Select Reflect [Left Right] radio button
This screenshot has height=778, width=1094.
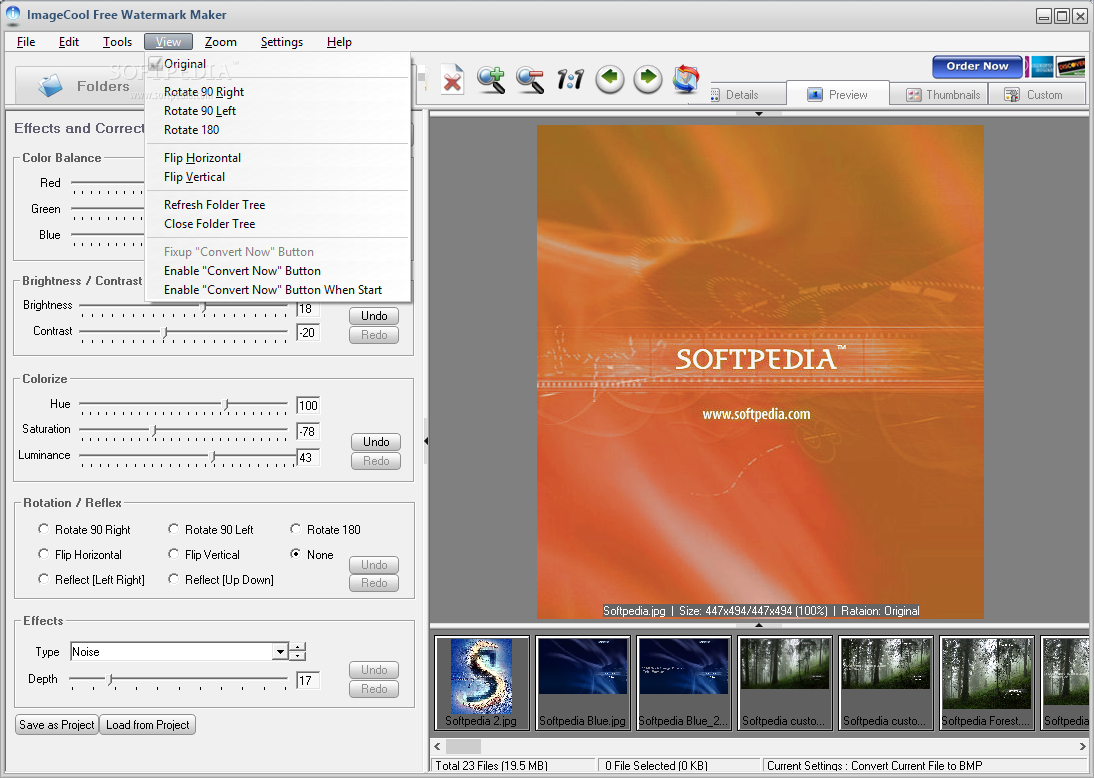(43, 579)
